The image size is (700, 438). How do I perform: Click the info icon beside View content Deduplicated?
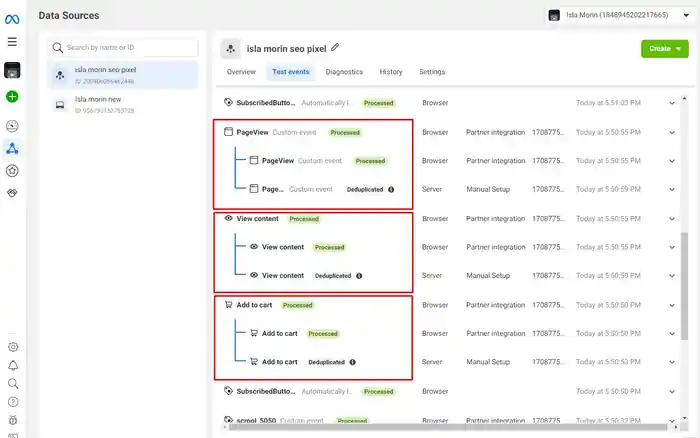coord(359,276)
